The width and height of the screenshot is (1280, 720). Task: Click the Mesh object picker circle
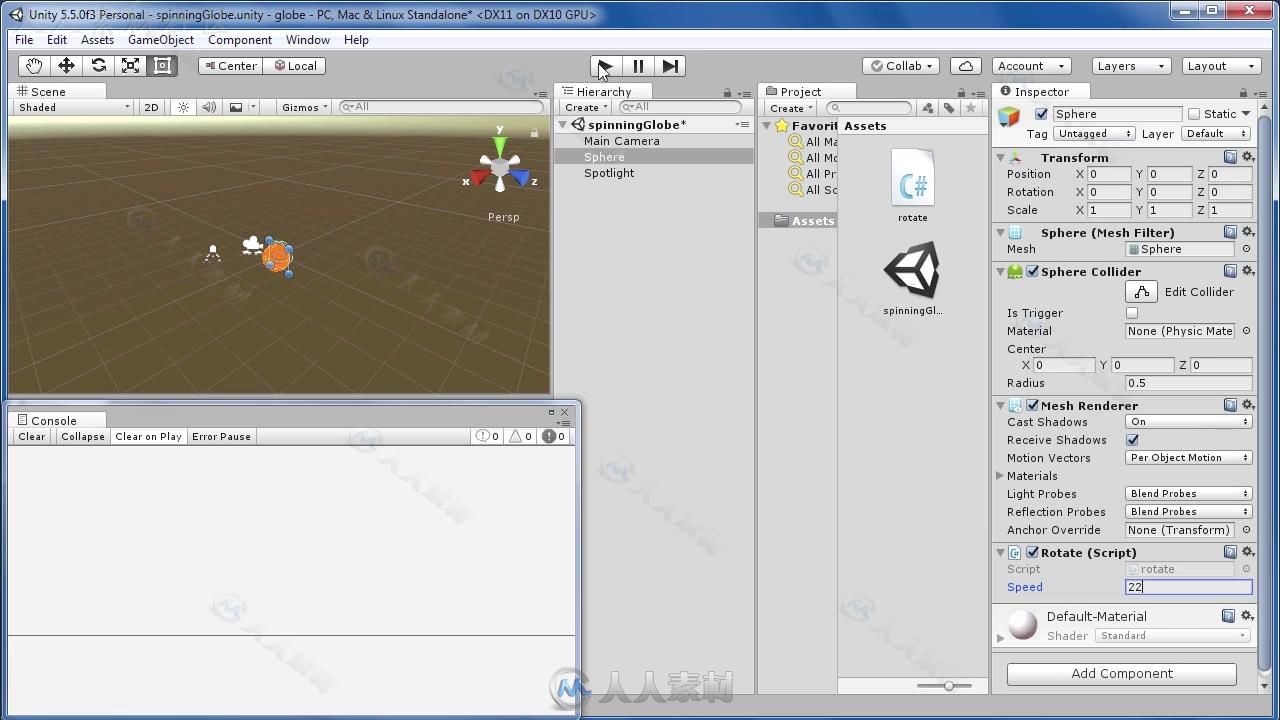(1246, 249)
